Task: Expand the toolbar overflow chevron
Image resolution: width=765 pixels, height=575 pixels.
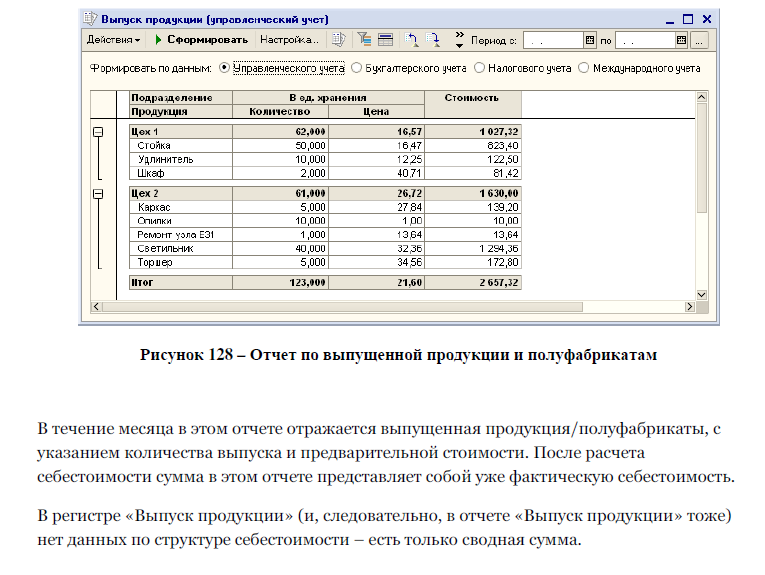Action: [x=459, y=40]
